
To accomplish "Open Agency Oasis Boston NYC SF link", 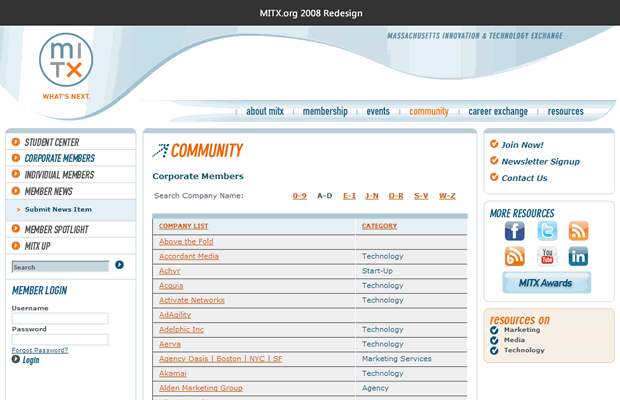I will click(220, 358).
